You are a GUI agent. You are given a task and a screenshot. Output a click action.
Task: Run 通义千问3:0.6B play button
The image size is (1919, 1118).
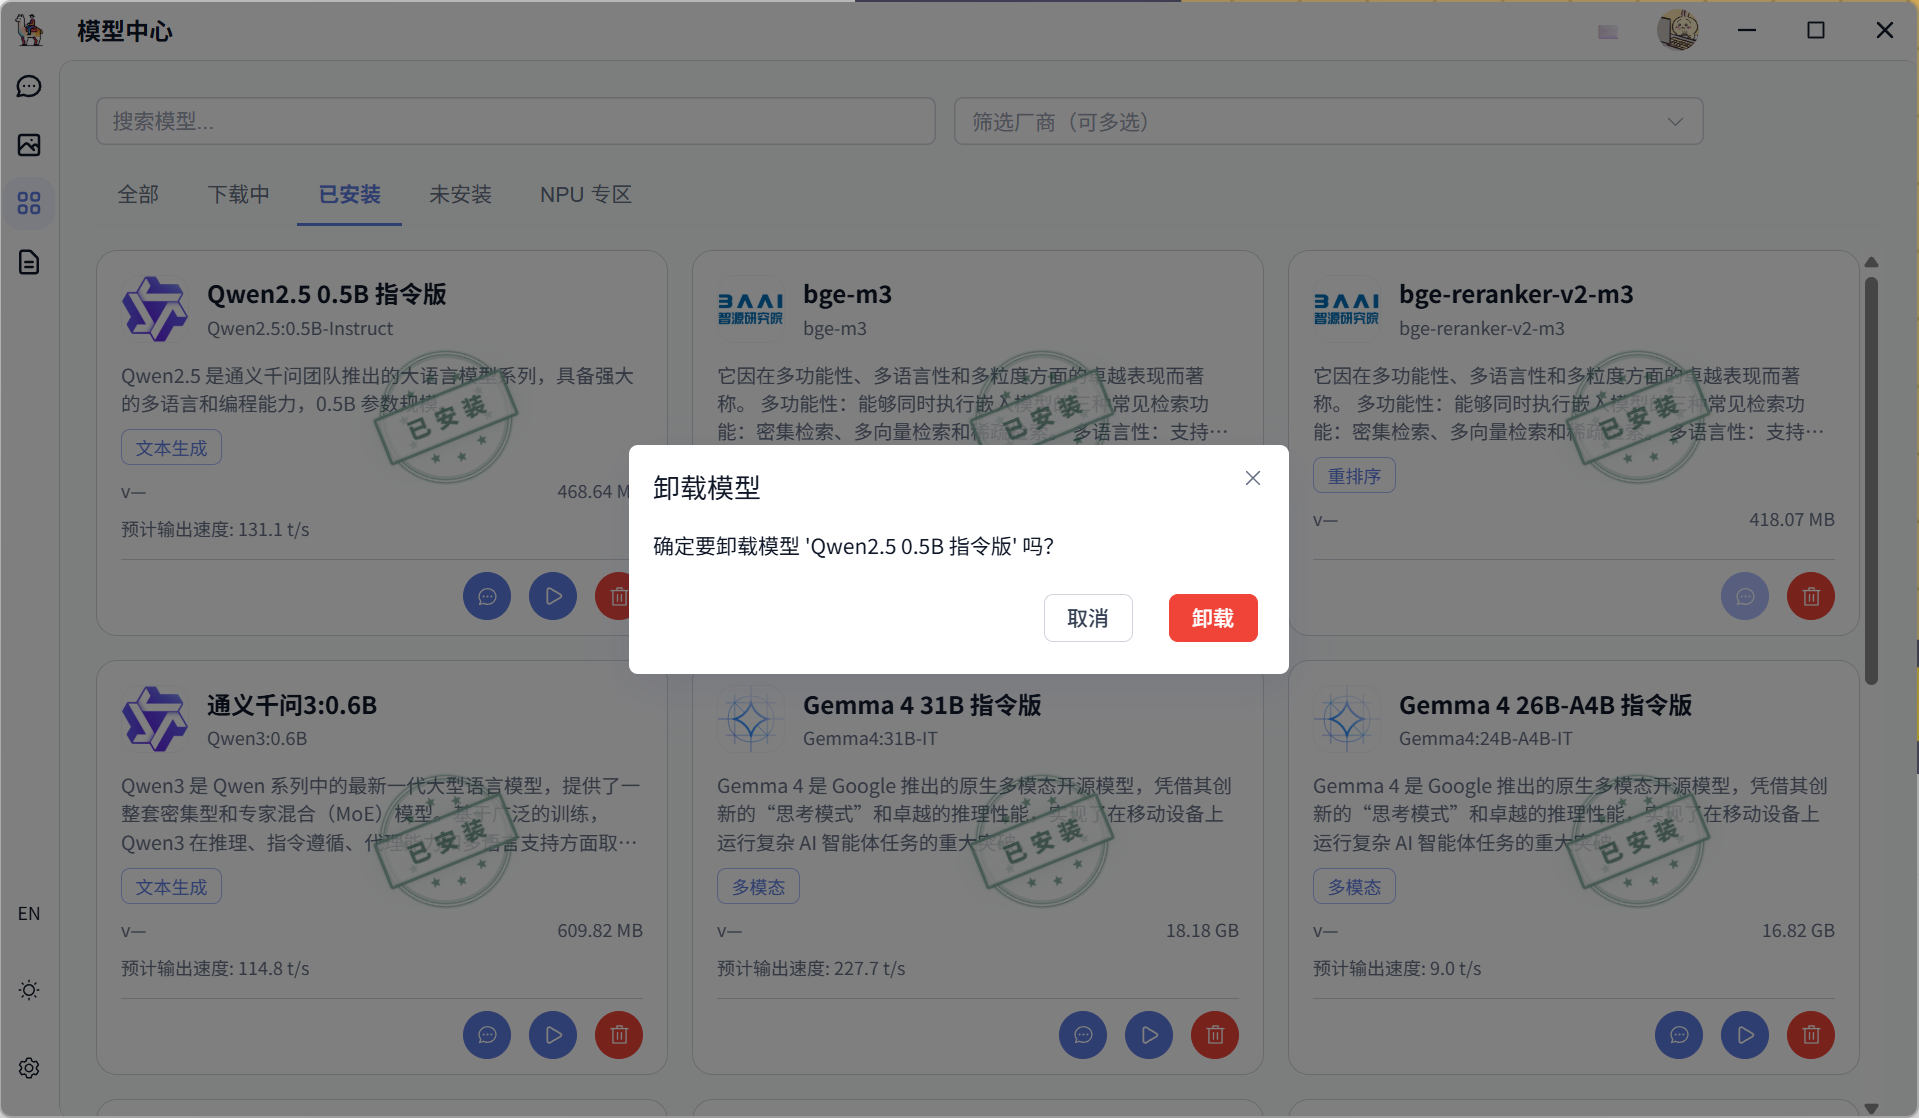(553, 1034)
